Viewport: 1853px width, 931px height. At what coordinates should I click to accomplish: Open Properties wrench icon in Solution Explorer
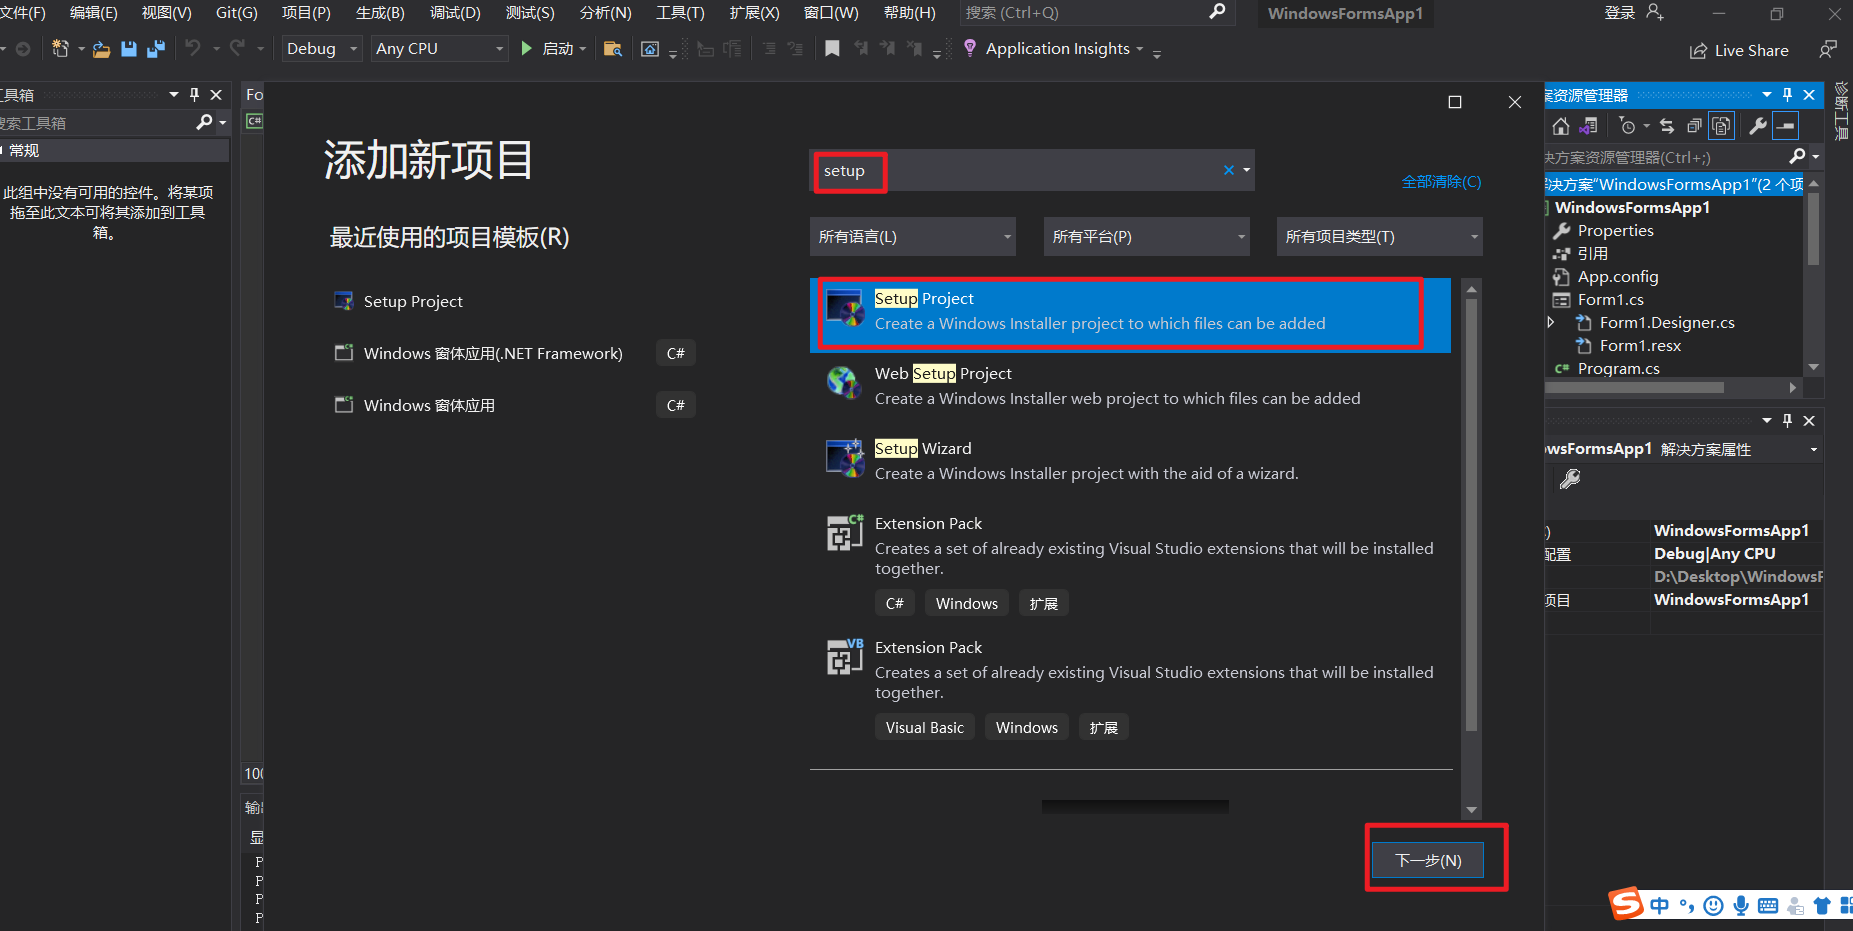(1757, 126)
